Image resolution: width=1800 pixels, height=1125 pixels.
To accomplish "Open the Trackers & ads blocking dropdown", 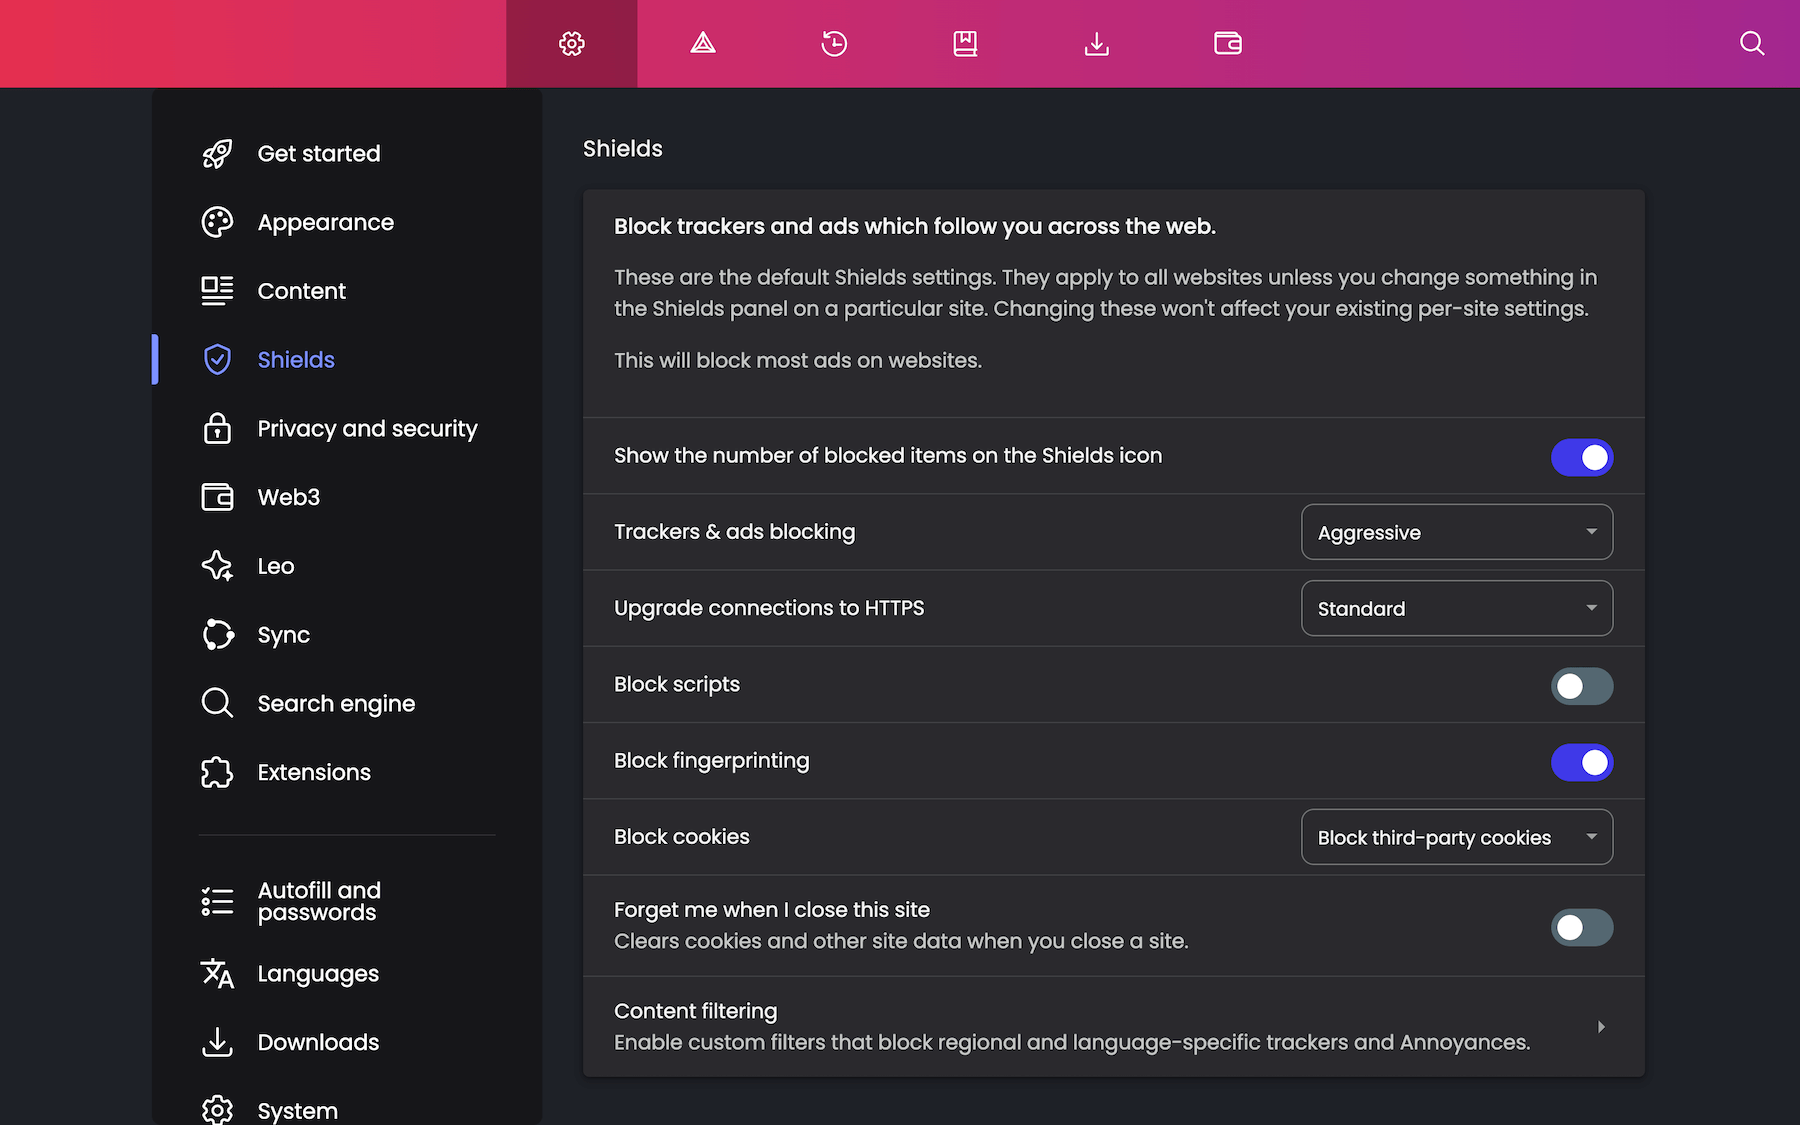I will 1456,532.
